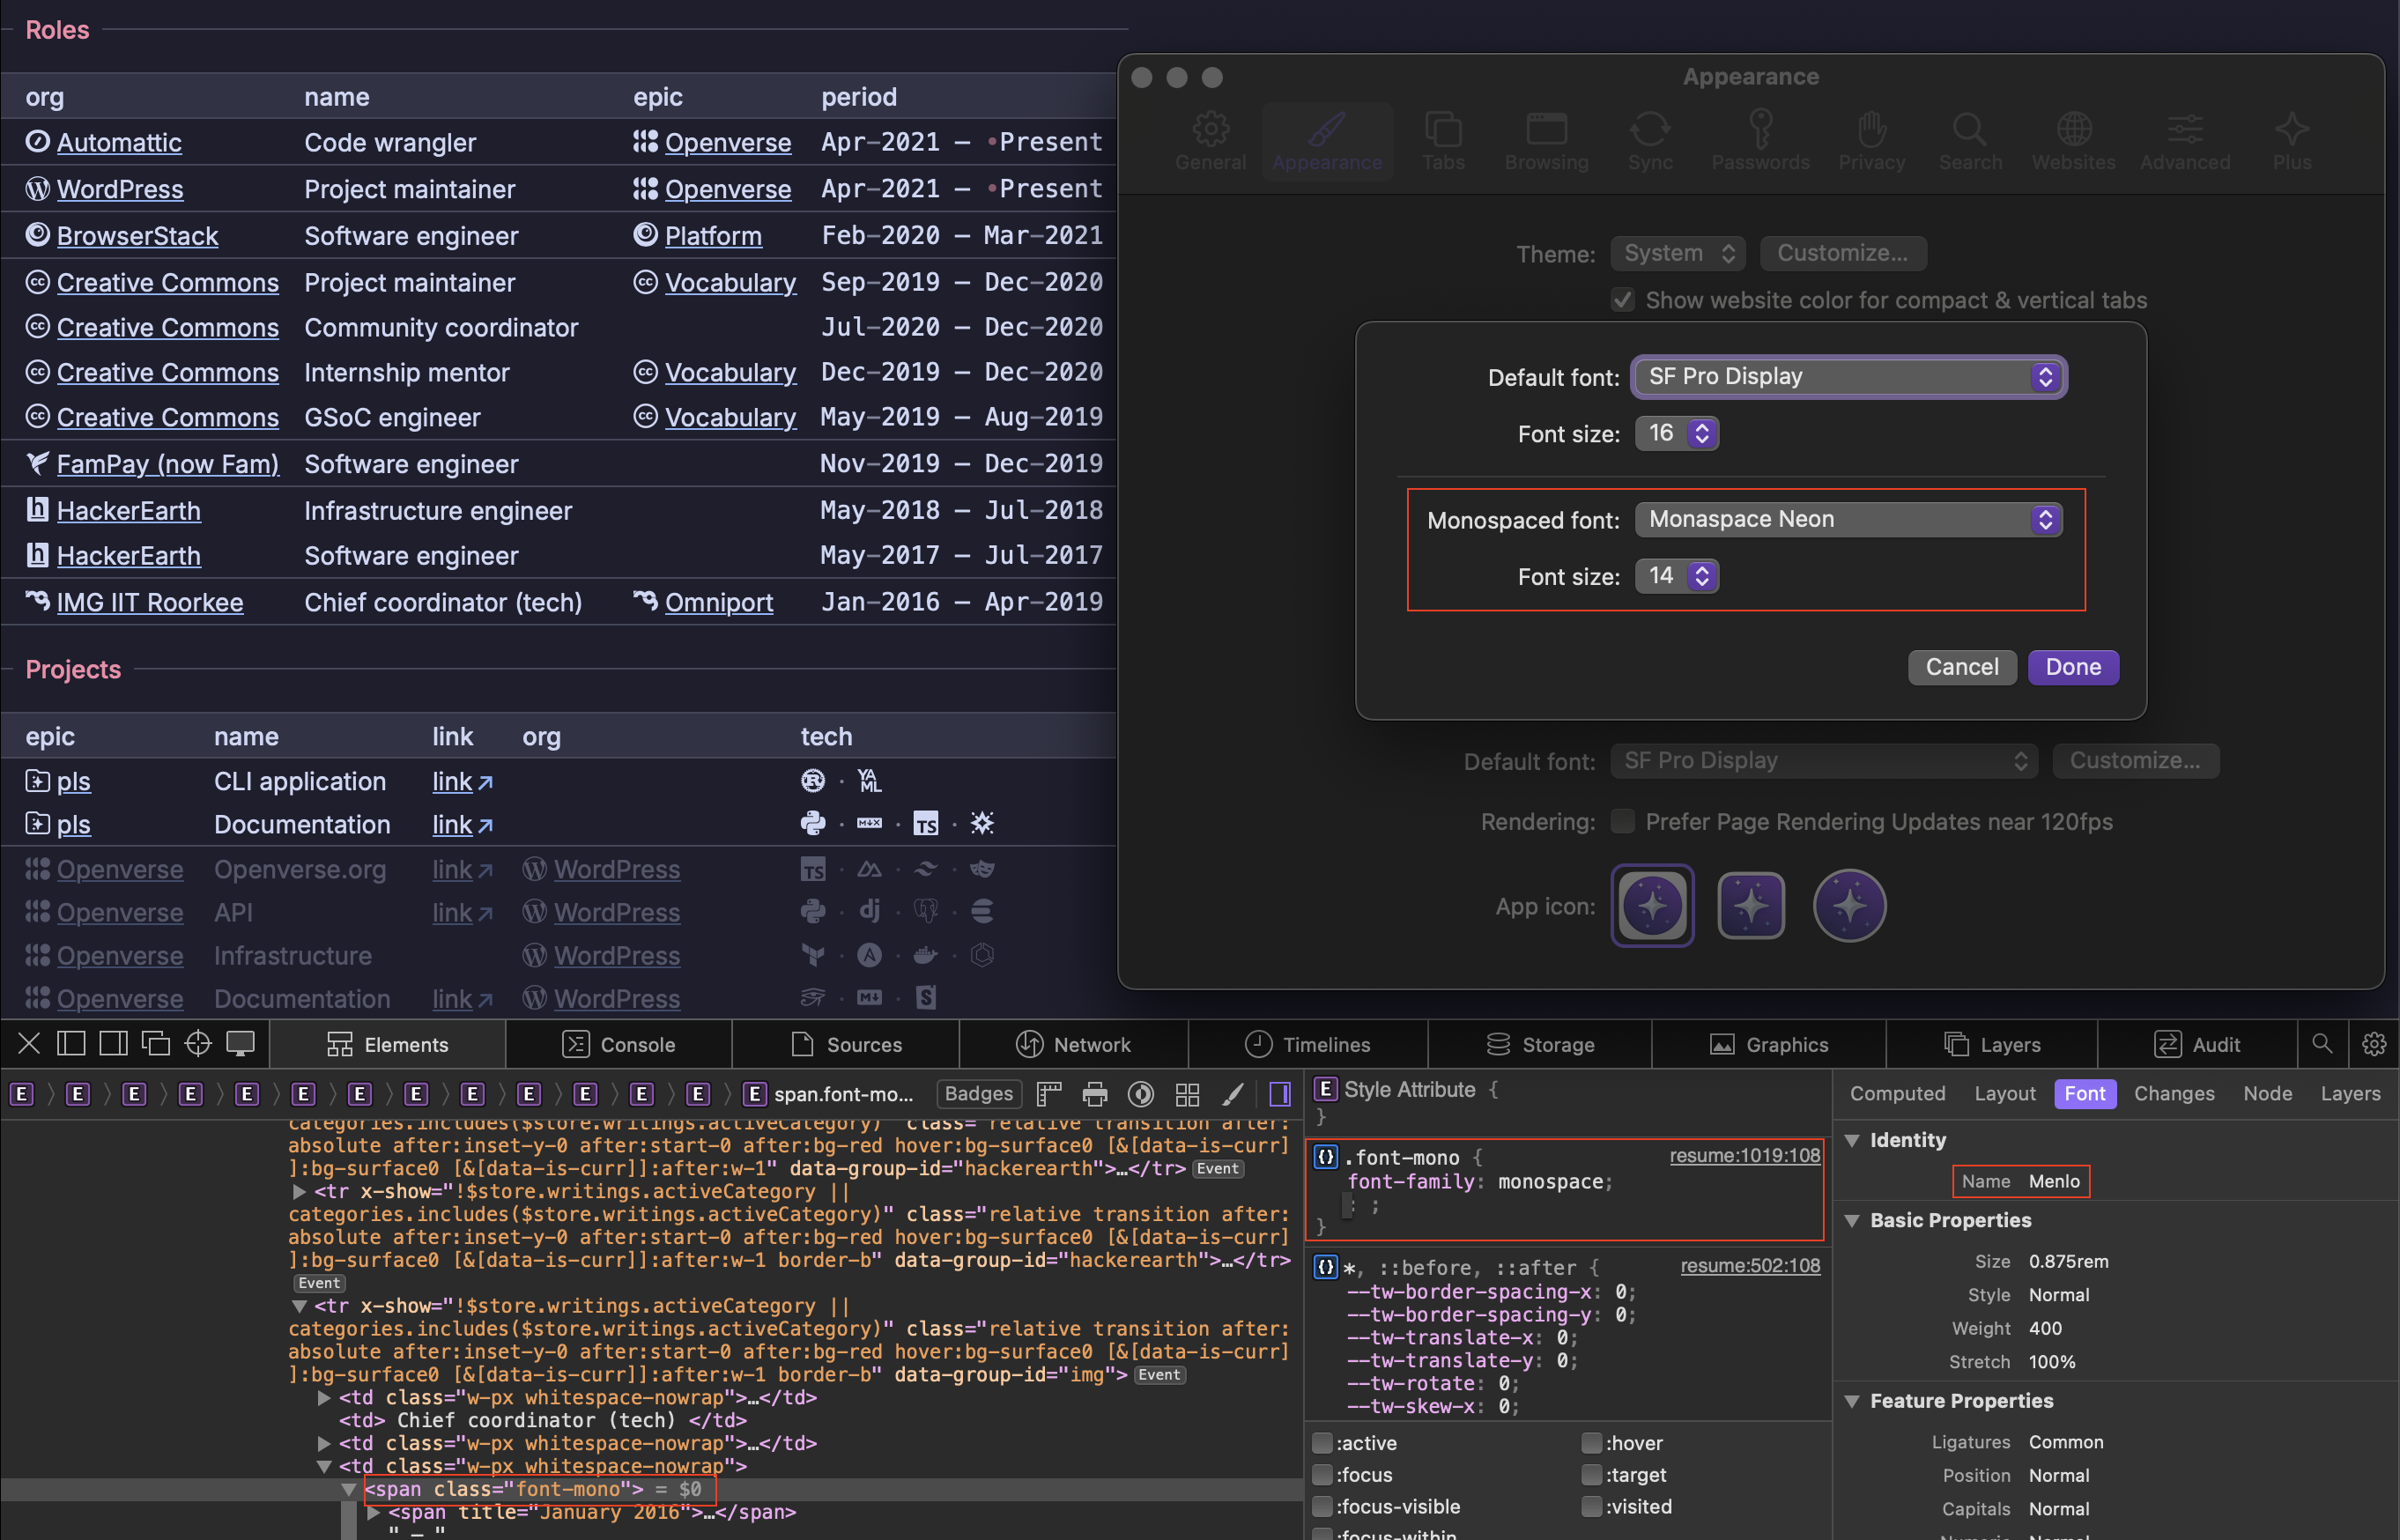Toggle the paint flashing brush icon
The image size is (2400, 1540).
click(x=1233, y=1094)
